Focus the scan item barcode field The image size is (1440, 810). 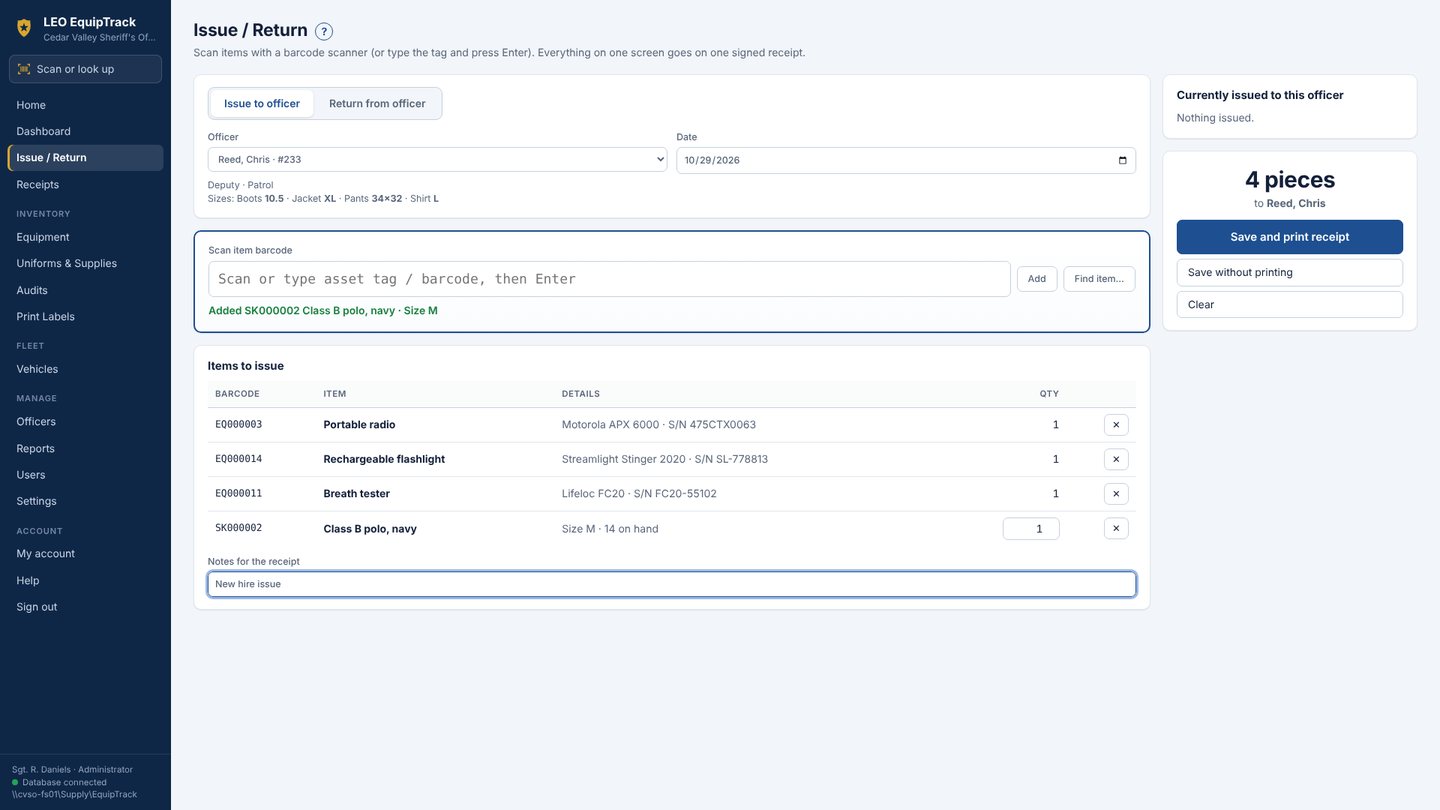pyautogui.click(x=609, y=279)
